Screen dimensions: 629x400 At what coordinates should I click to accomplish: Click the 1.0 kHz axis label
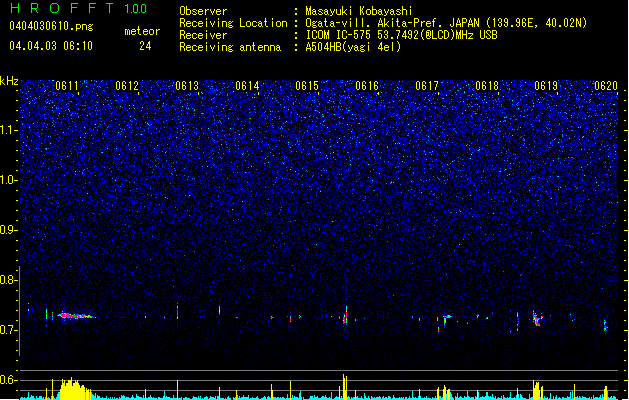[x=8, y=180]
